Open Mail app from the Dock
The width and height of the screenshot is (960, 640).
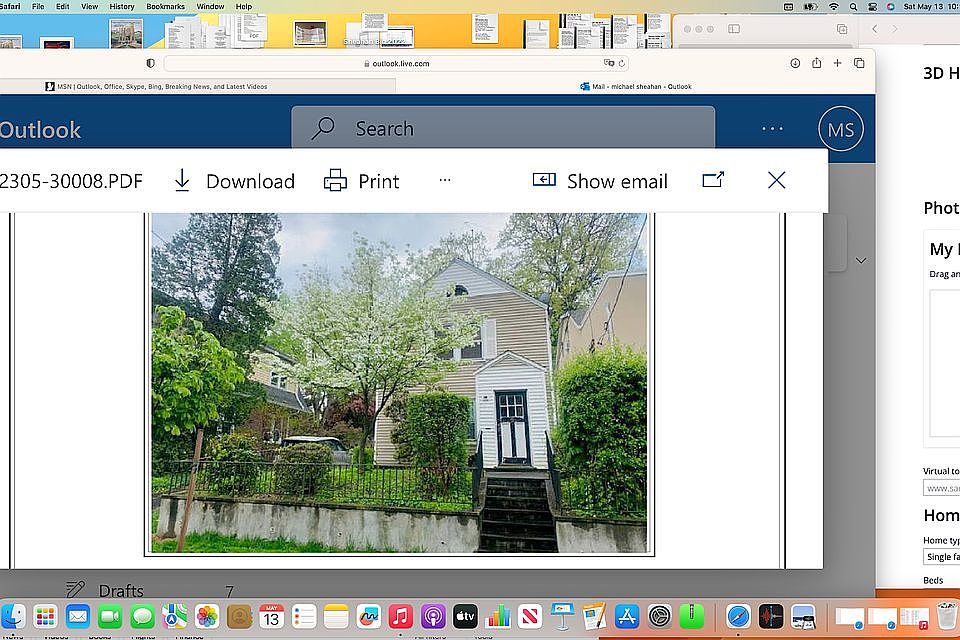tap(78, 616)
